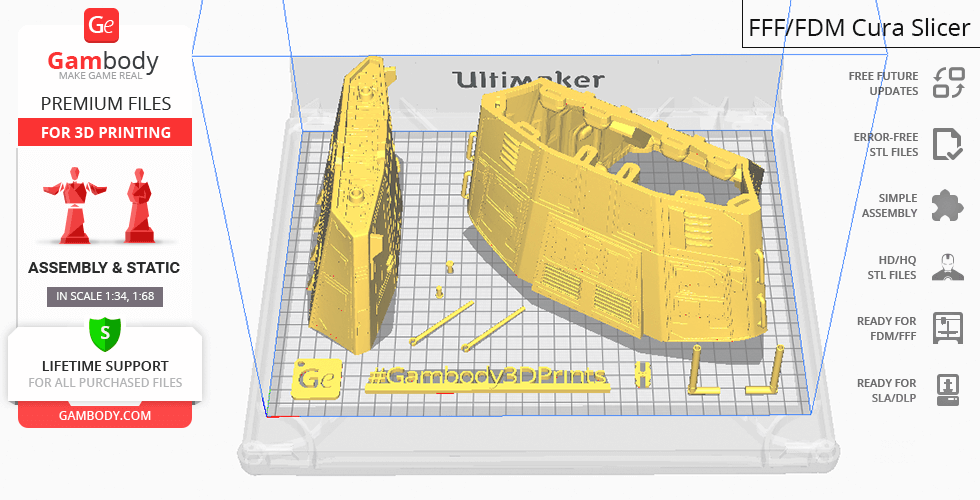Click the error-free STL files checkmark icon
The width and height of the screenshot is (980, 500).
947,144
